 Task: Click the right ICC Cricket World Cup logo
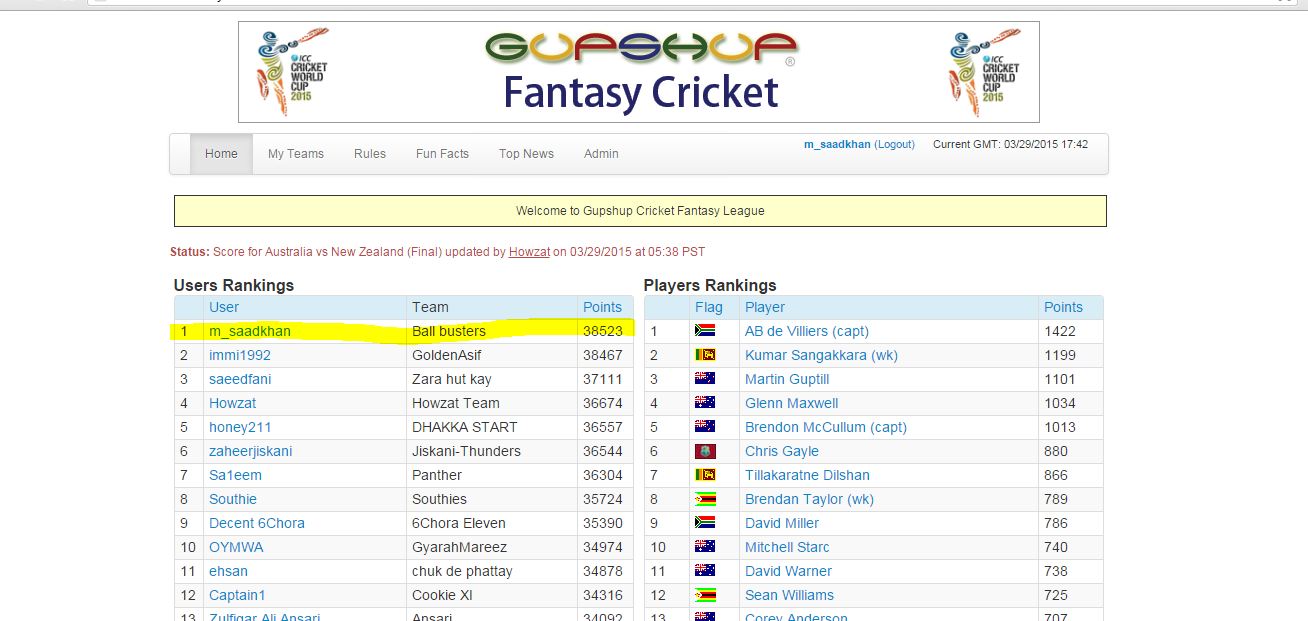[984, 72]
